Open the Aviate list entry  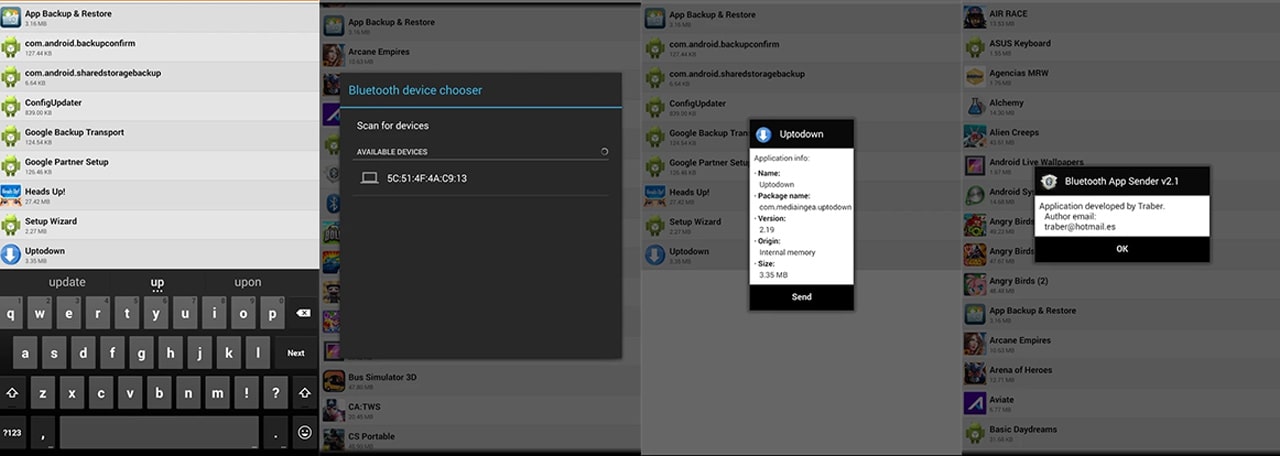tap(1121, 403)
